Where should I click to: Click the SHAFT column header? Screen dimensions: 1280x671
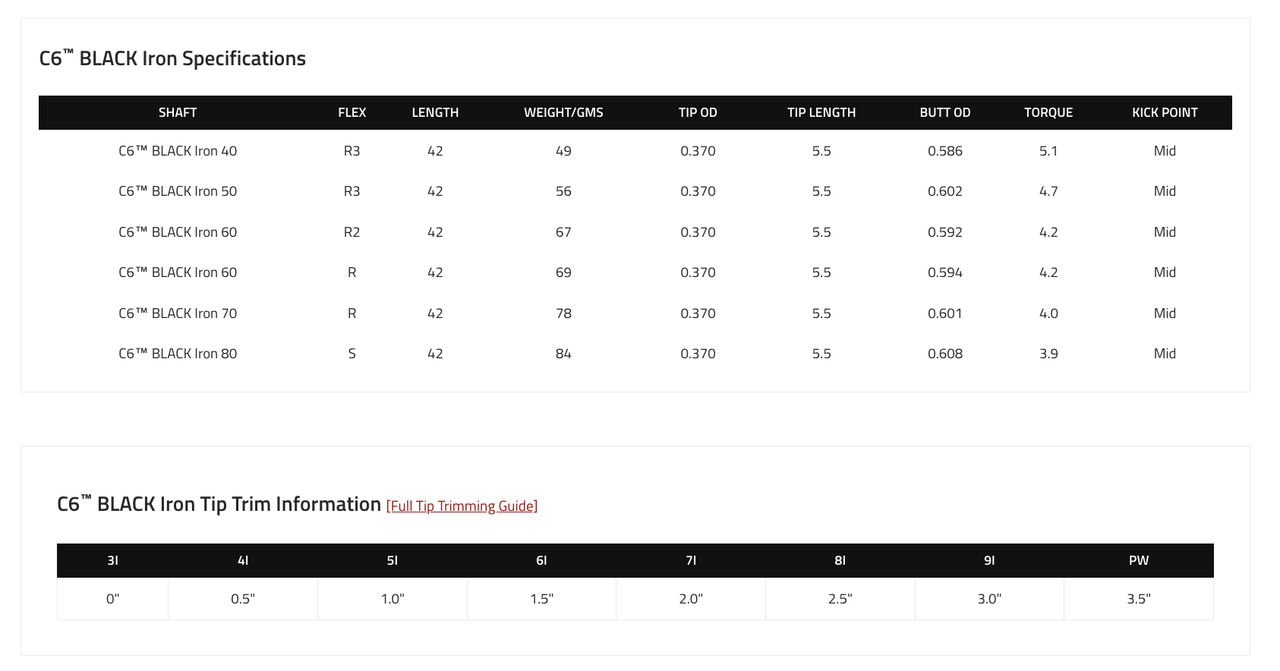point(178,113)
